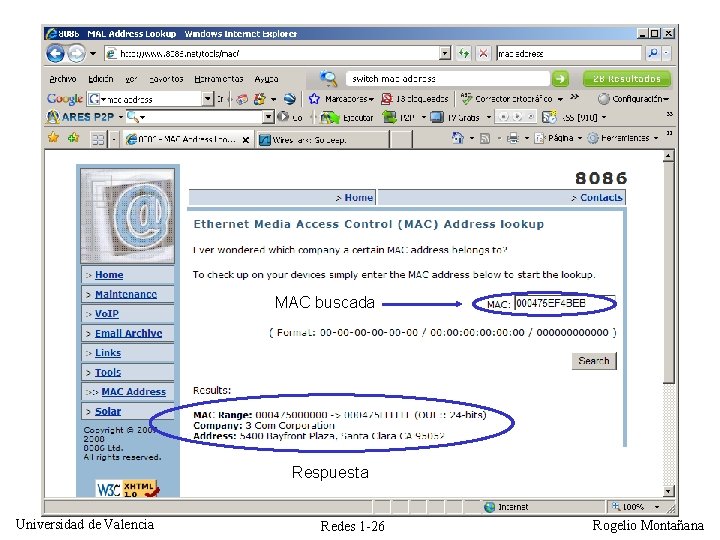Open the Herramientas gear command button

point(624,138)
